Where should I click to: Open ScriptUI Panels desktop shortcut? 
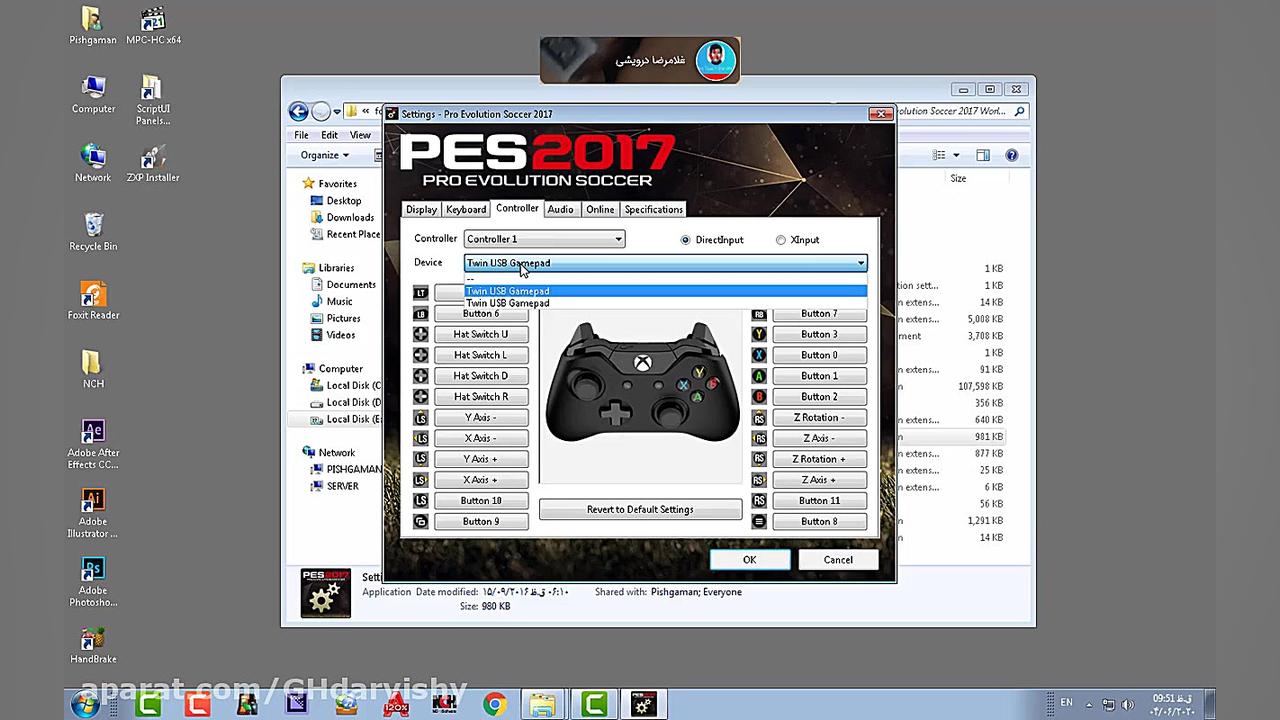tap(153, 100)
